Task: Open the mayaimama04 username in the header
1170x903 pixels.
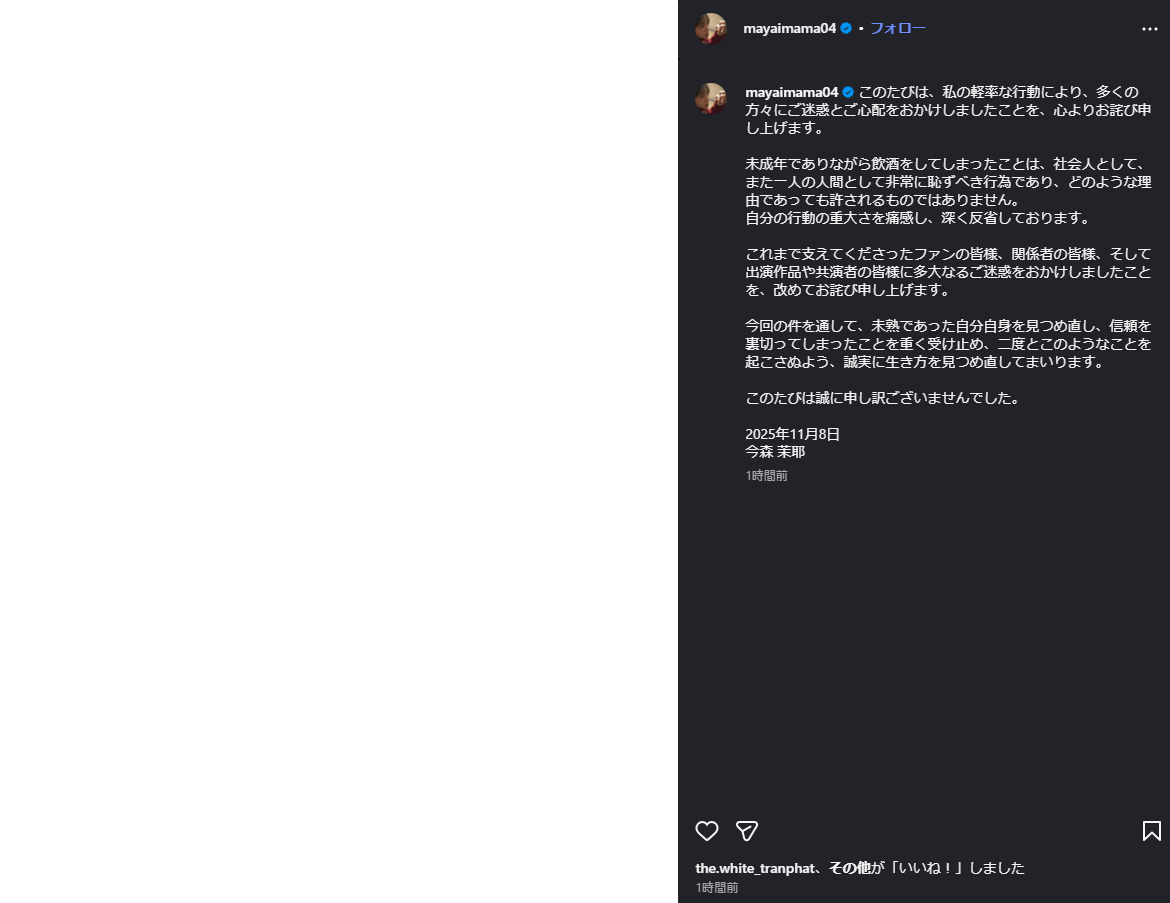Action: coord(789,28)
